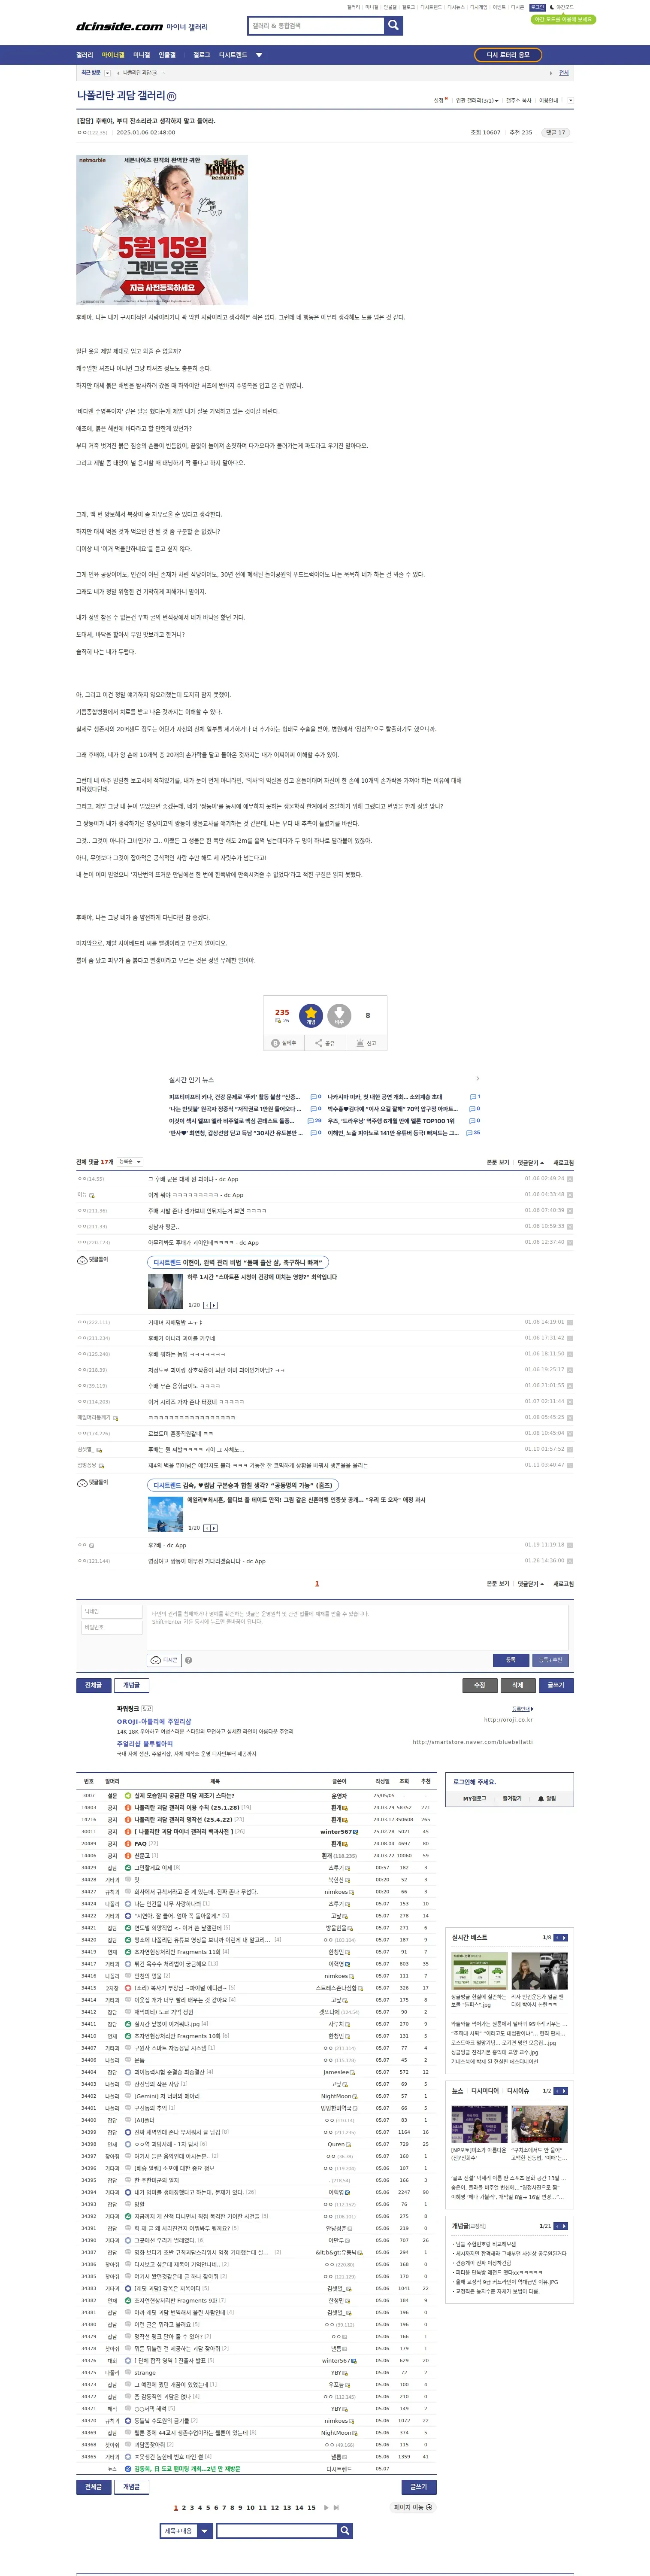The image size is (650, 2576).
Task: Click the minor gallery ⓜ badge beside title
Action: pyautogui.click(x=172, y=96)
